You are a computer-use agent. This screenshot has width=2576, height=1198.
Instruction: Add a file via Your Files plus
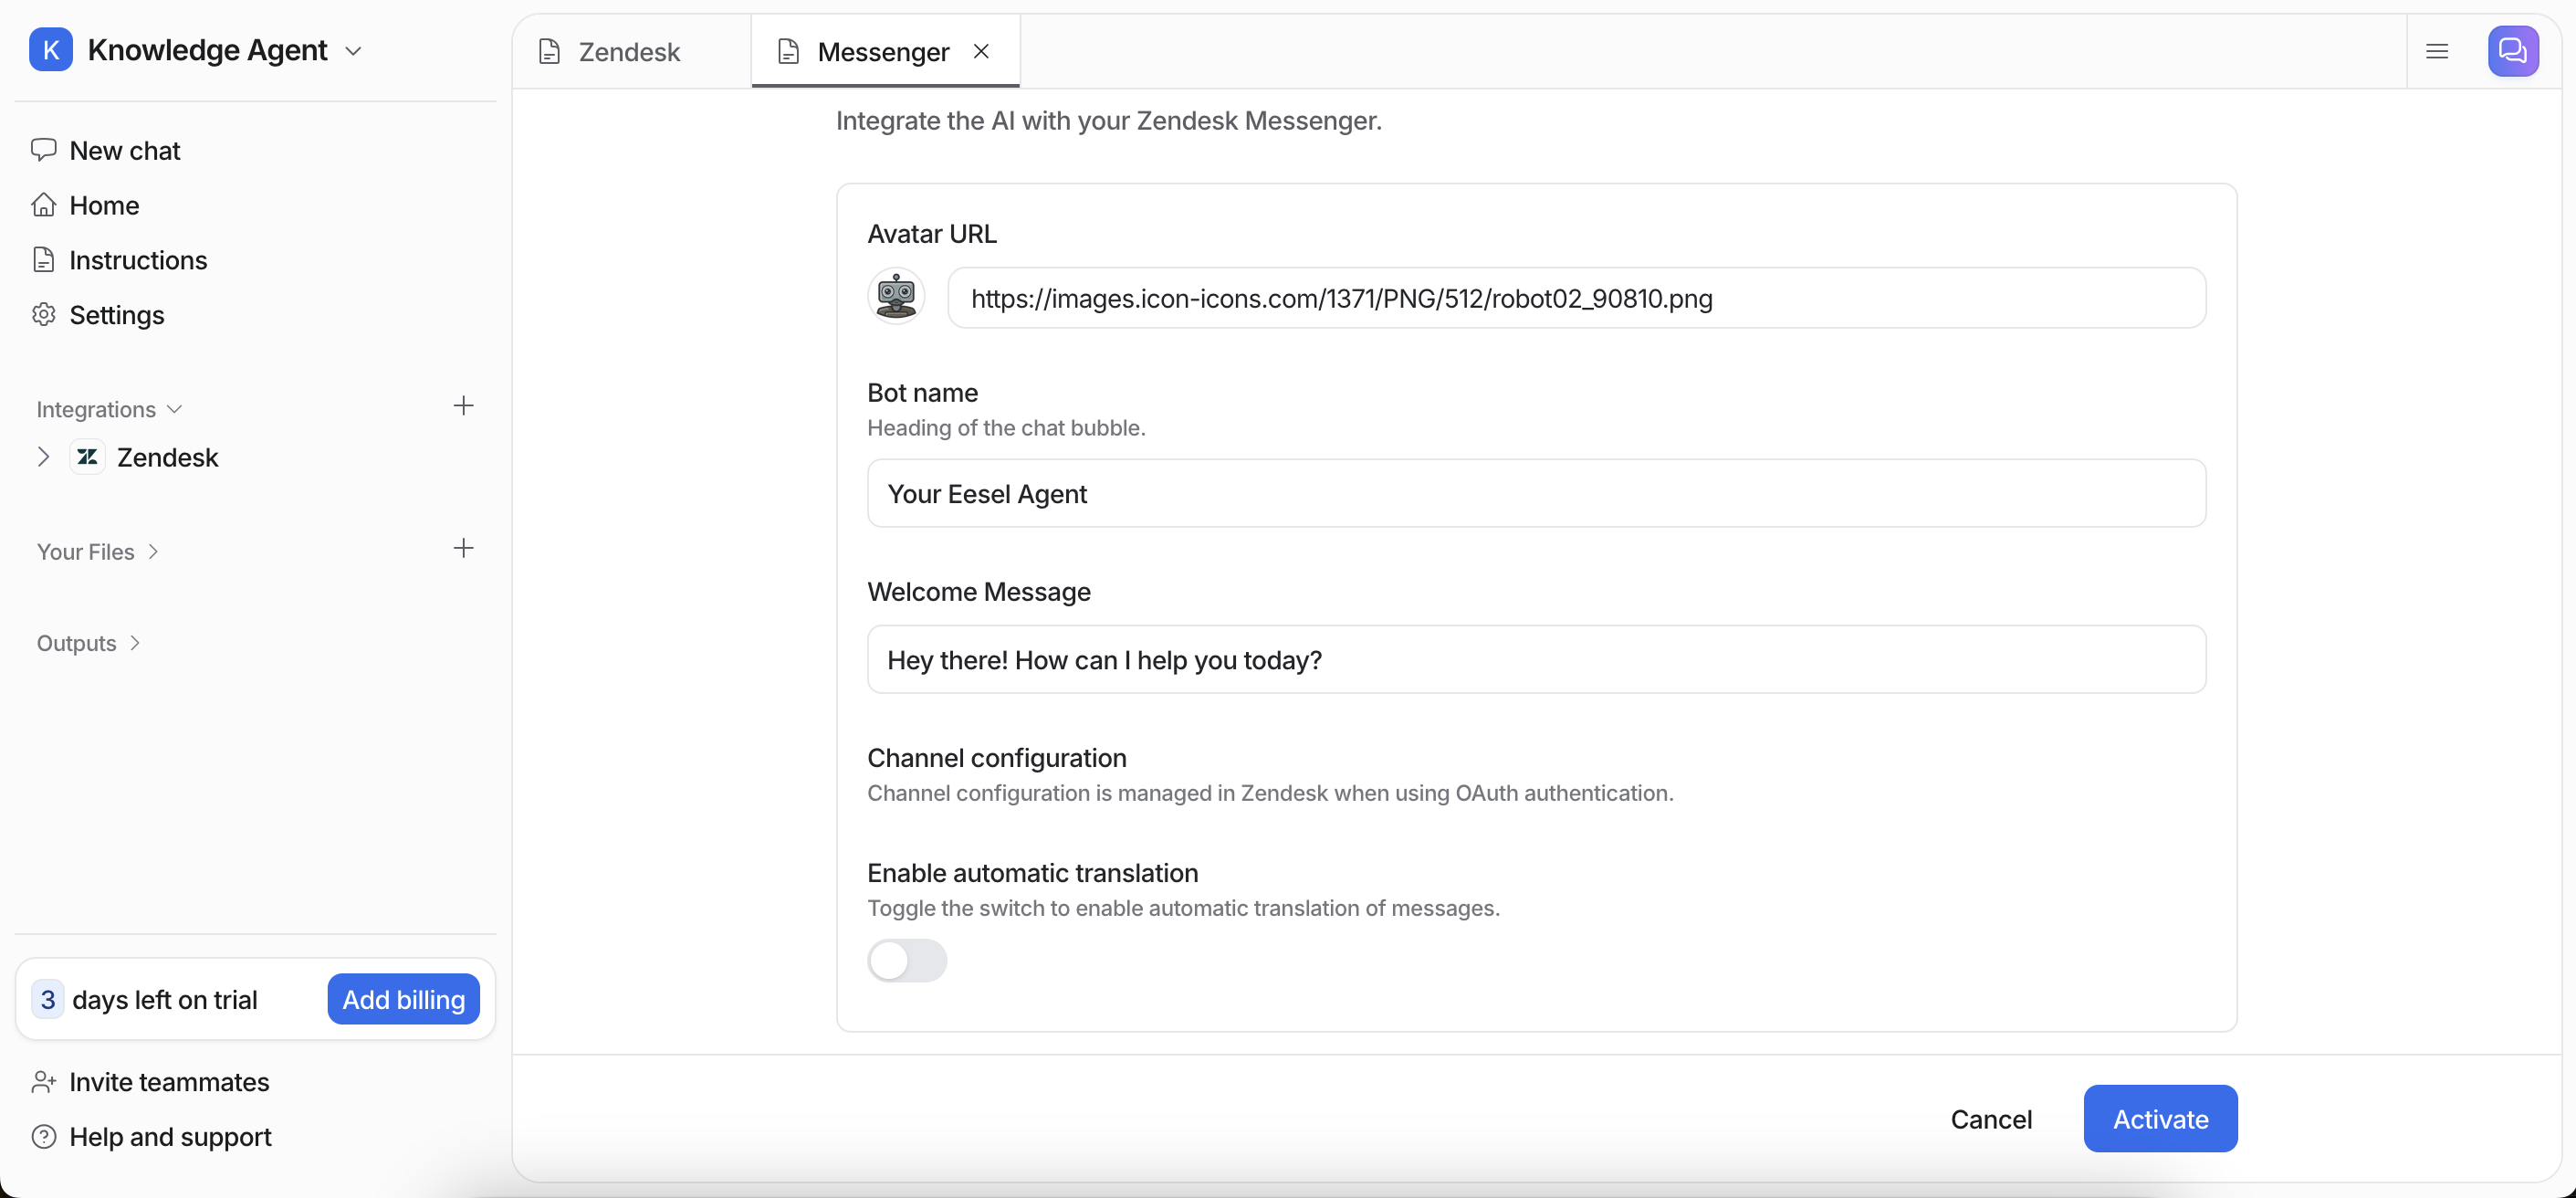463,548
